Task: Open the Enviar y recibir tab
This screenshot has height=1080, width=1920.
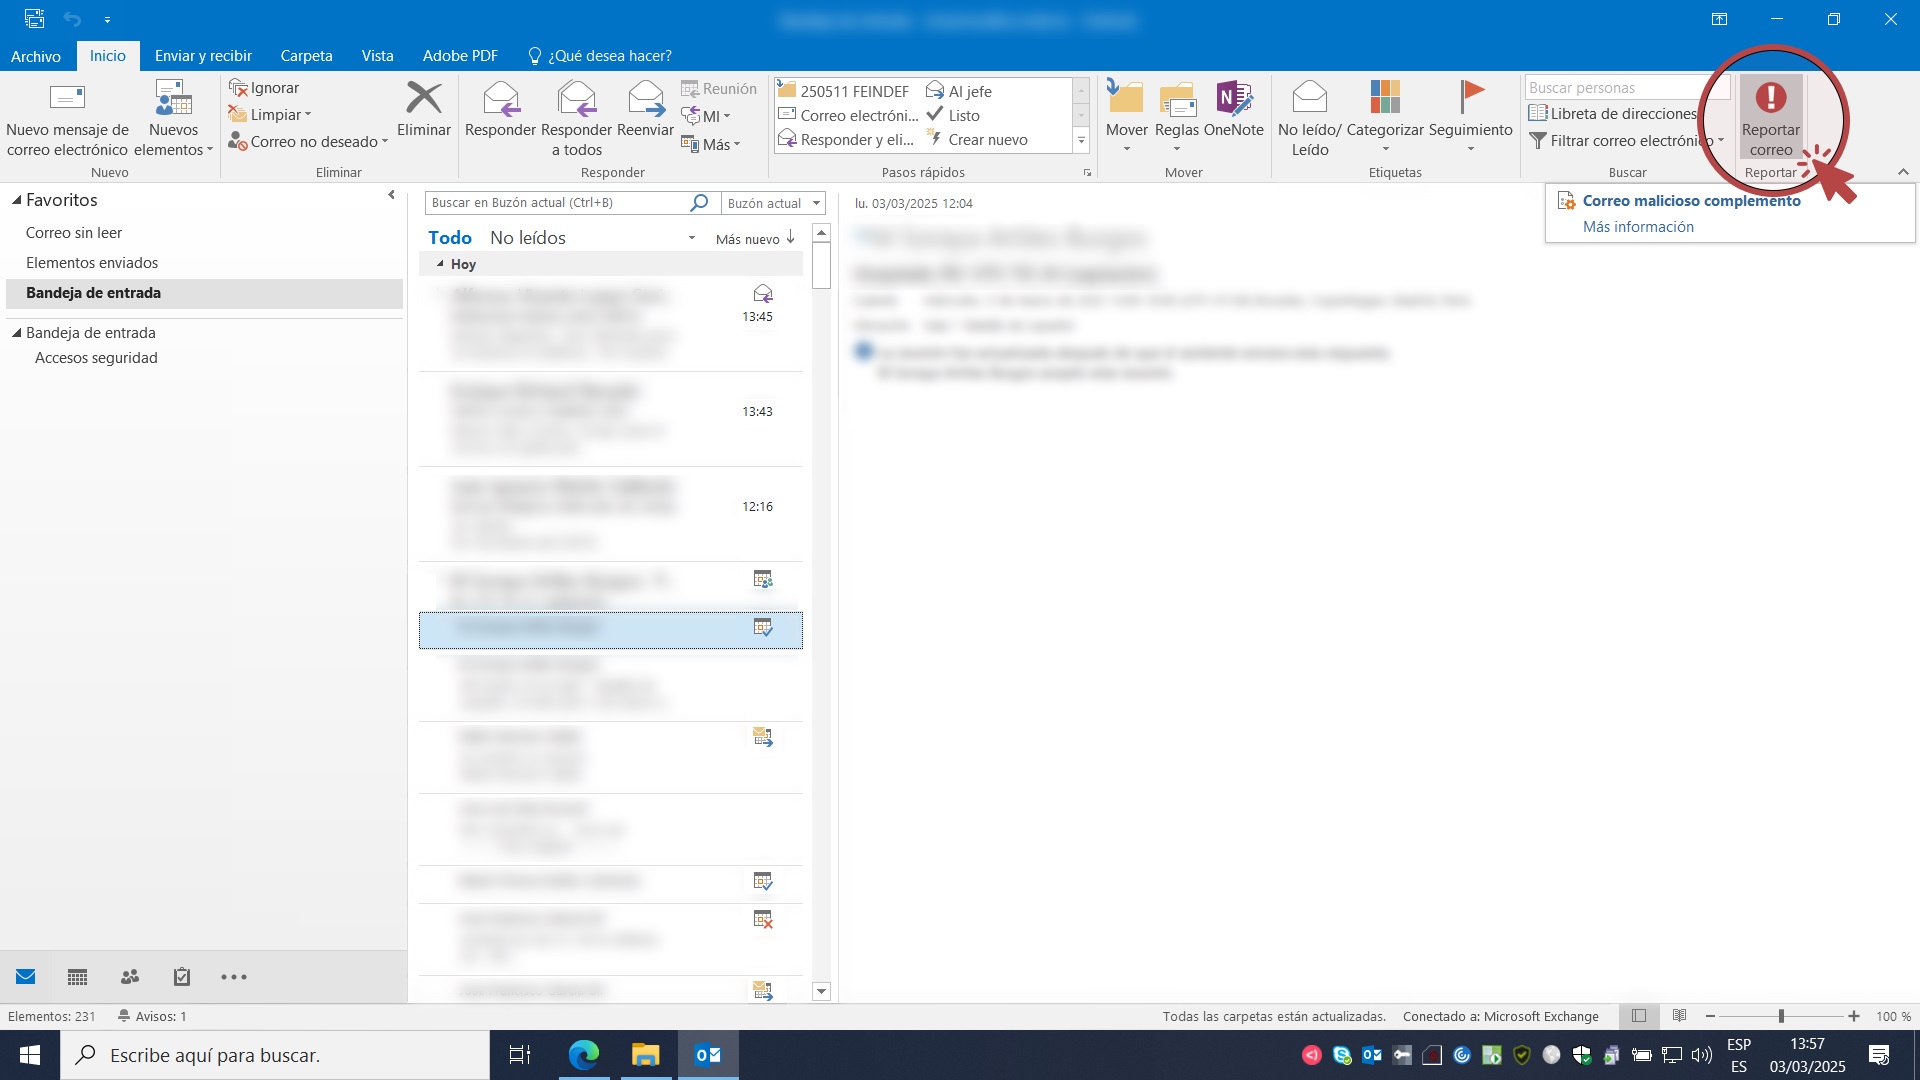Action: (203, 56)
